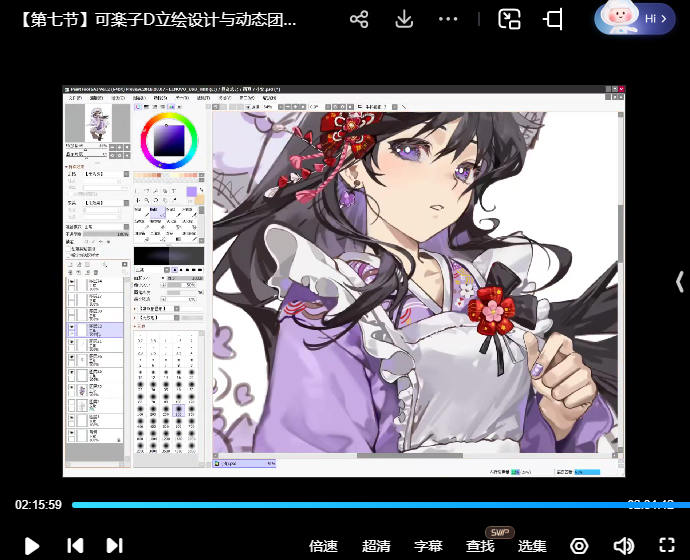Expand the right side panel chevron
This screenshot has height=560, width=690.
coord(680,282)
